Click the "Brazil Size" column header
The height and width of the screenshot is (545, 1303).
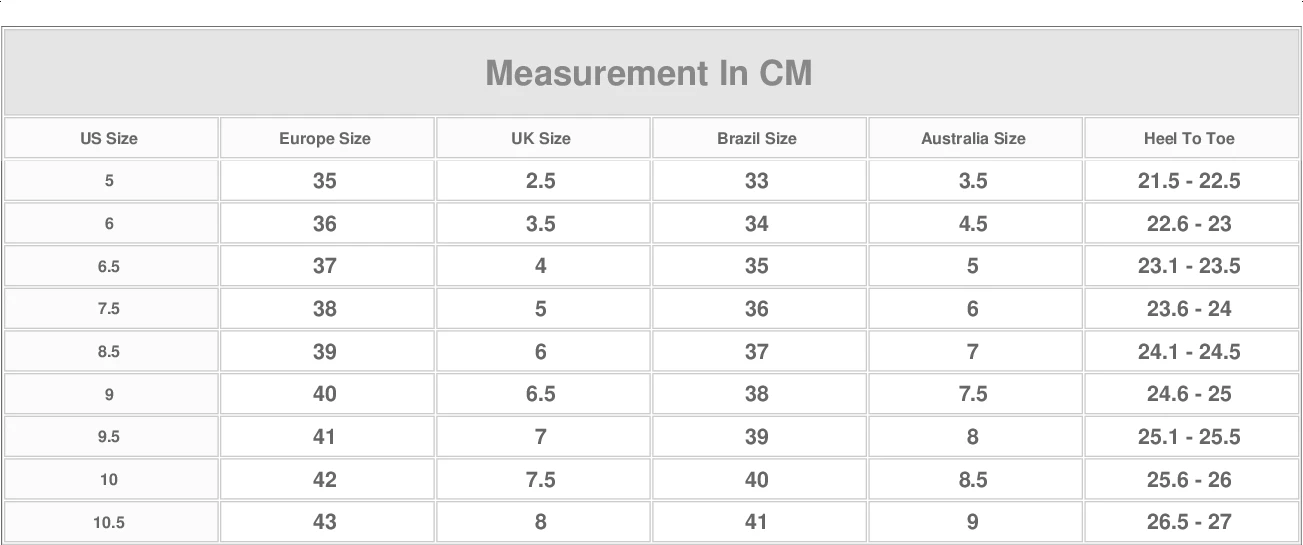pos(757,139)
